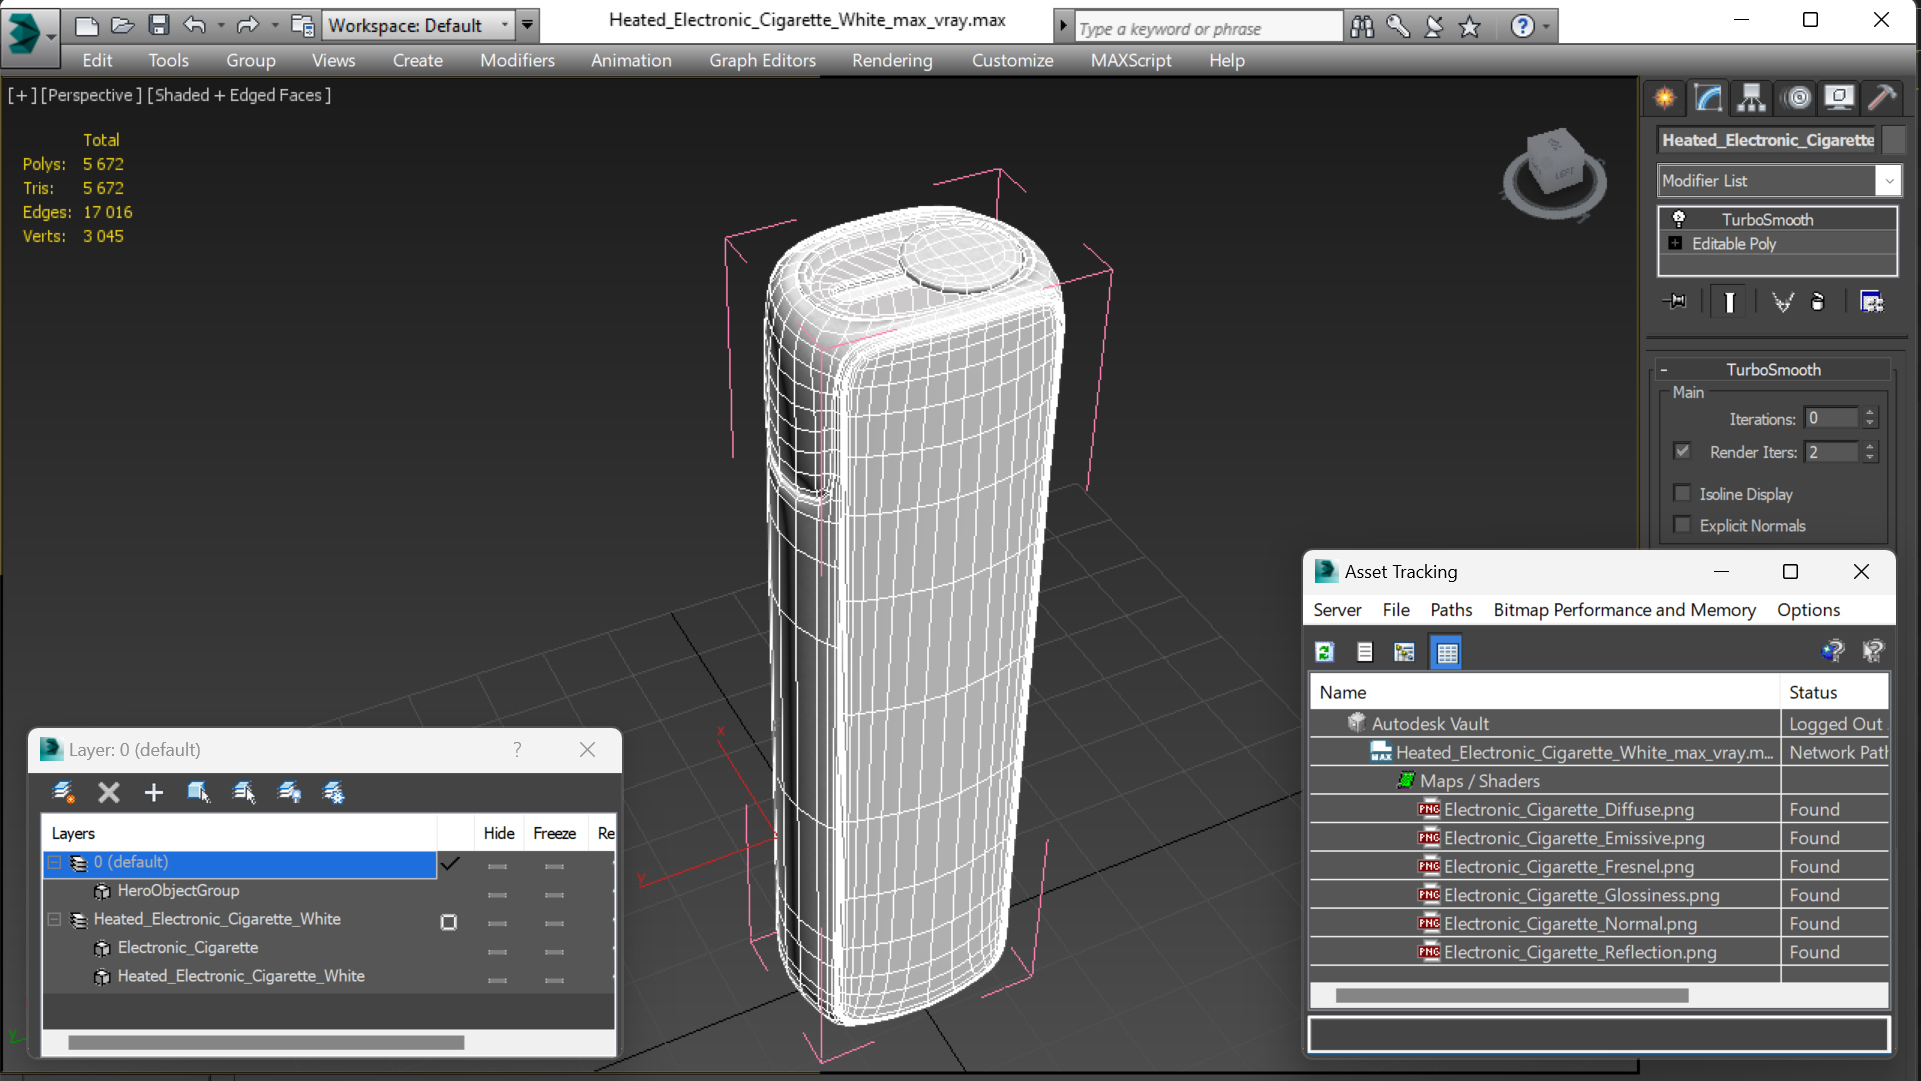
Task: Collapse the TurboSmooth rollout minus
Action: pyautogui.click(x=1664, y=370)
